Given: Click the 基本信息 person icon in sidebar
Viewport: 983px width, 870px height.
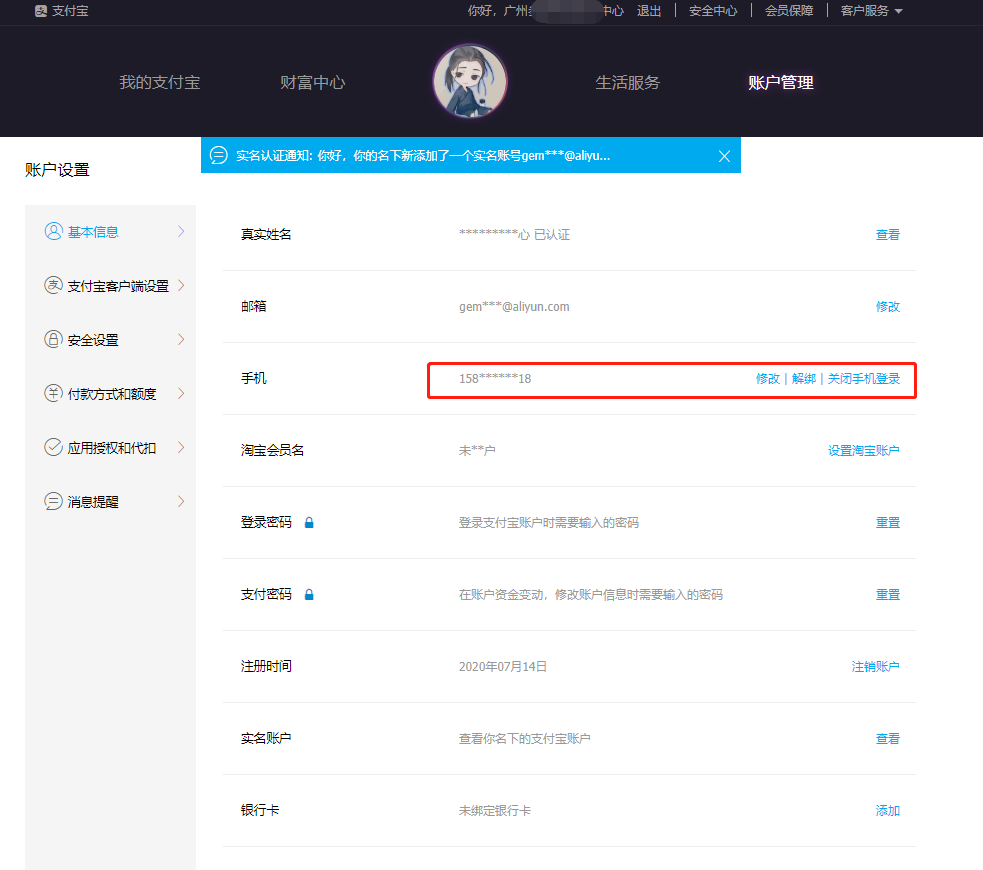Looking at the screenshot, I should [53, 231].
